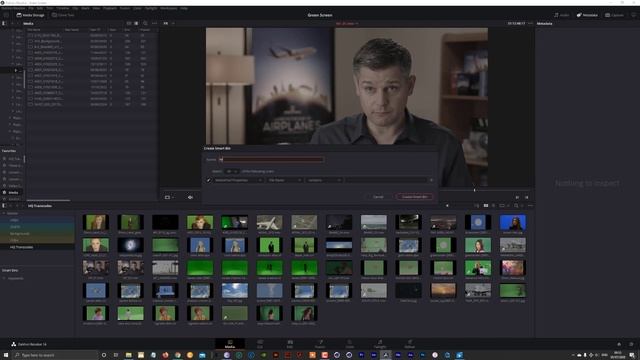Click the Create Smart Bin button
The image size is (640, 360).
pyautogui.click(x=414, y=197)
